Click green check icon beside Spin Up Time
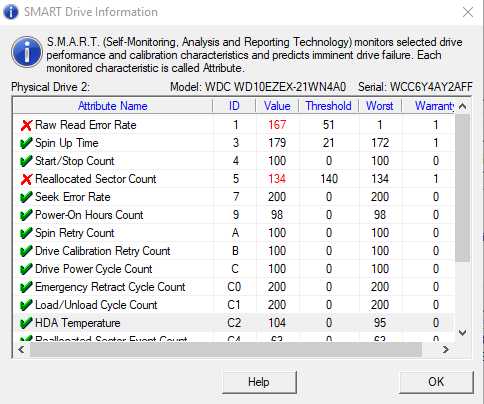Image resolution: width=484 pixels, height=404 pixels. pyautogui.click(x=26, y=143)
